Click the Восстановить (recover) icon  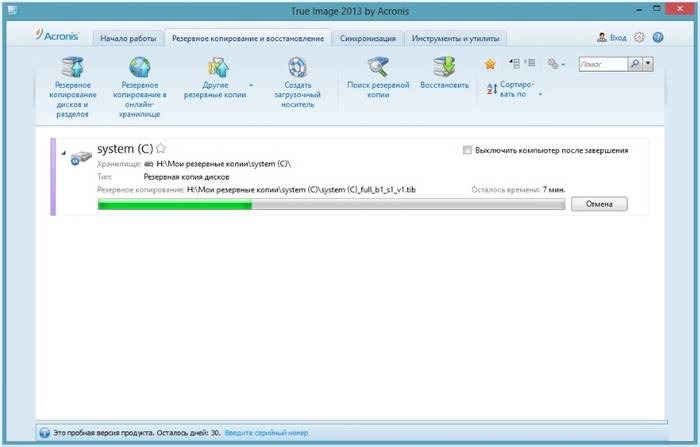click(444, 69)
